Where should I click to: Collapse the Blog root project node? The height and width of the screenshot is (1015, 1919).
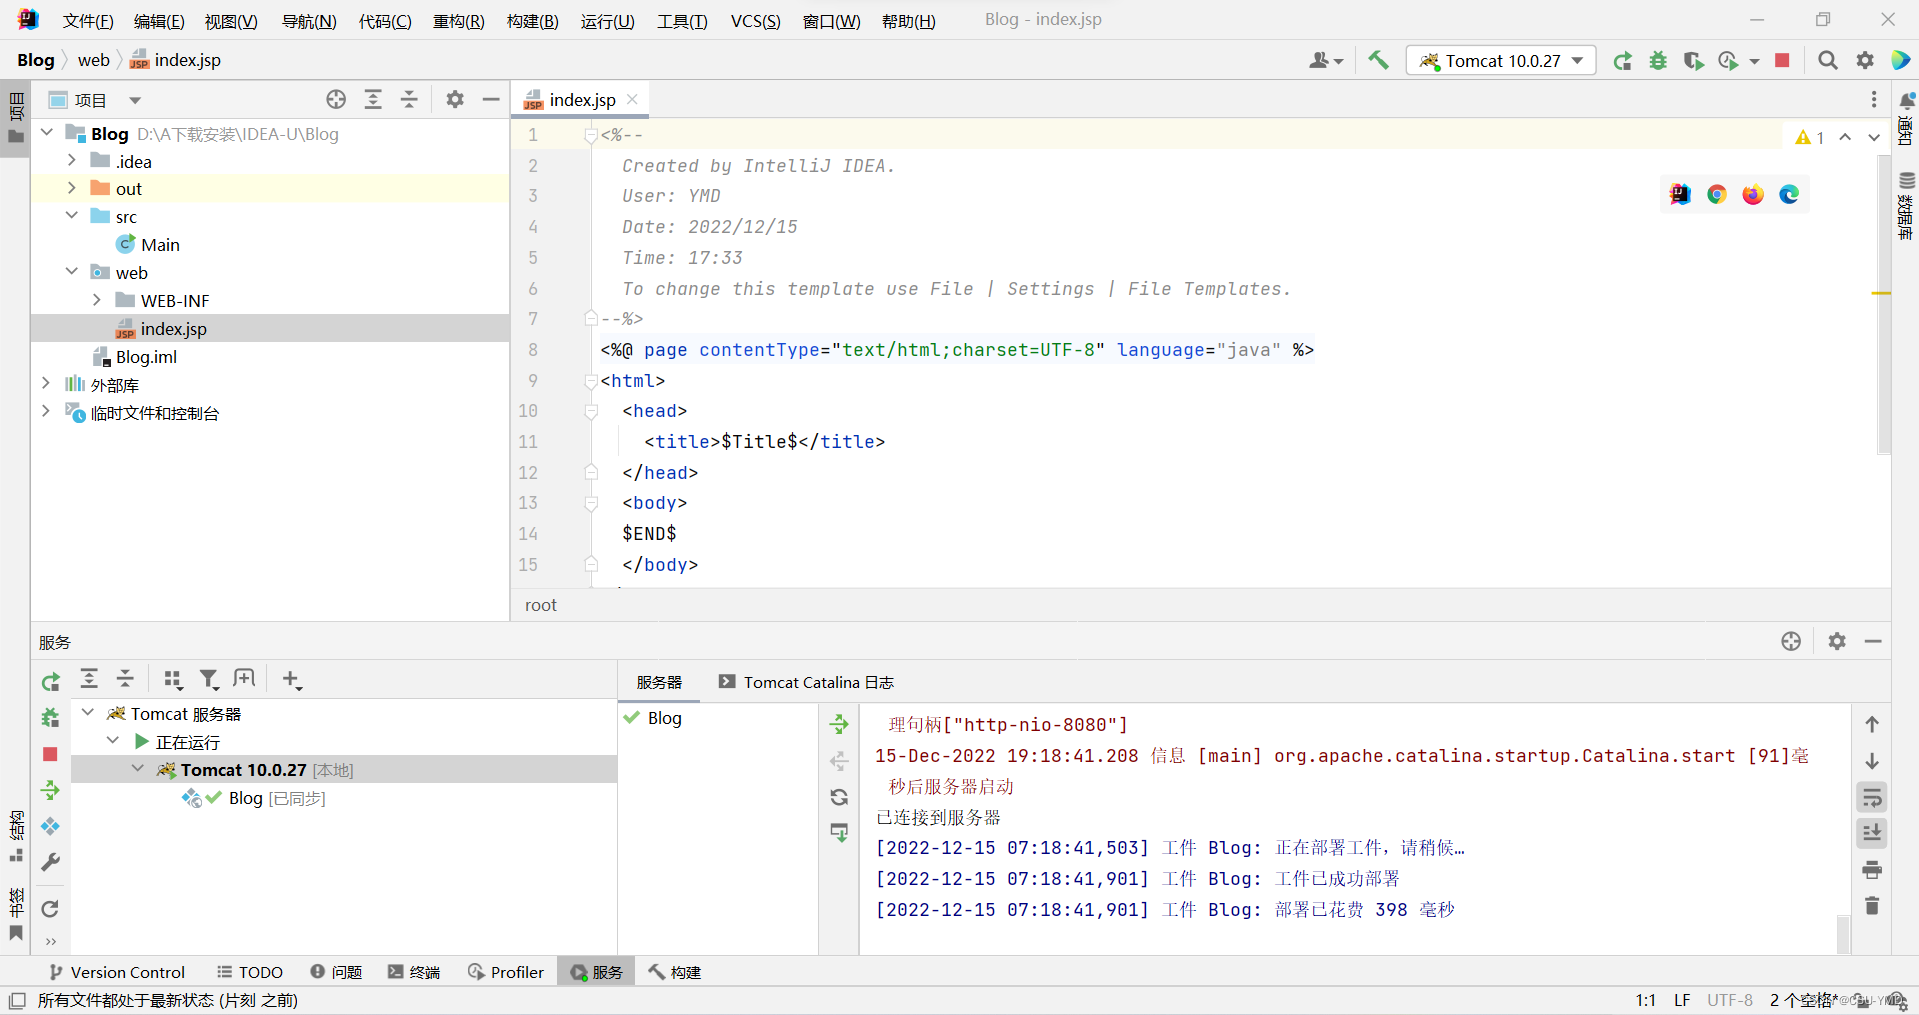point(46,132)
